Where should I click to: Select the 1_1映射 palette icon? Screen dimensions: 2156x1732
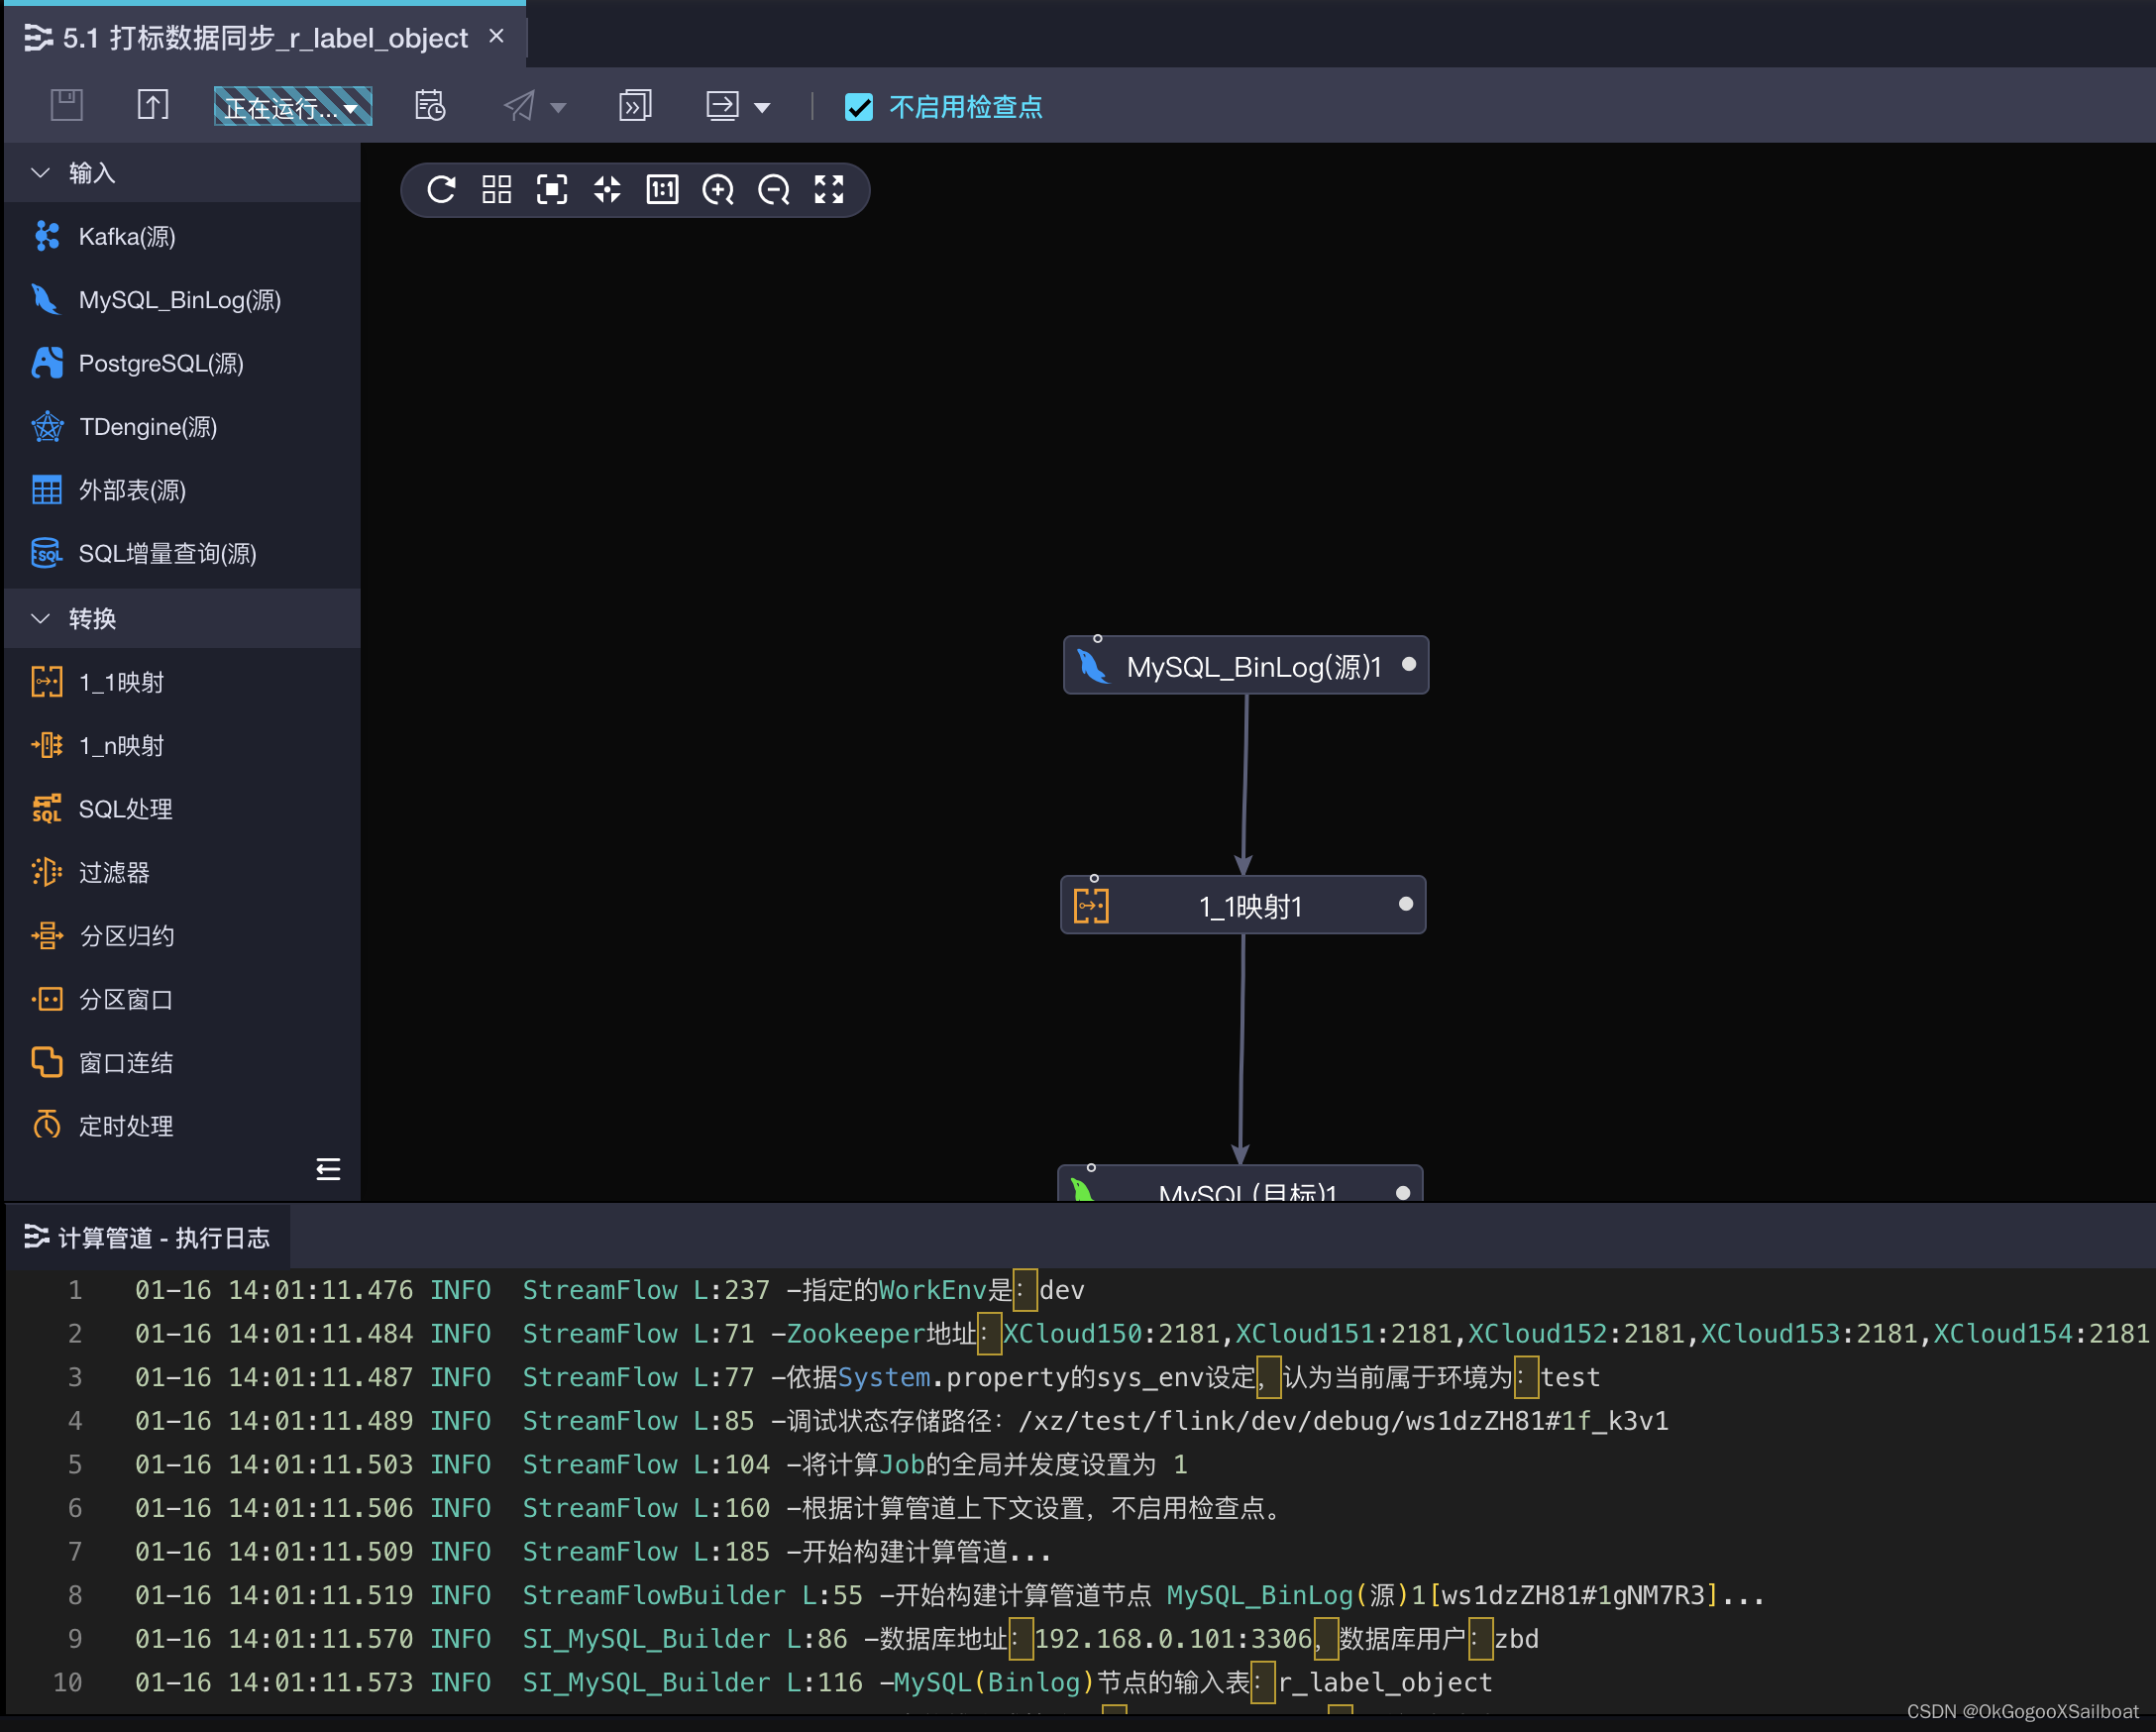coord(46,682)
